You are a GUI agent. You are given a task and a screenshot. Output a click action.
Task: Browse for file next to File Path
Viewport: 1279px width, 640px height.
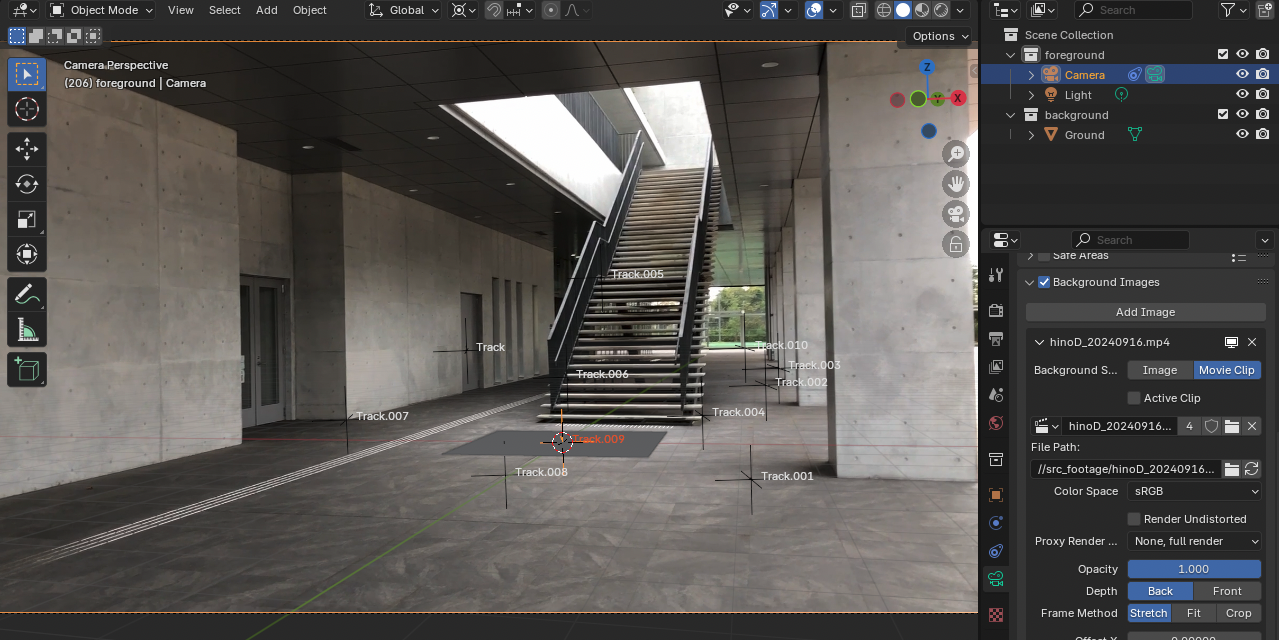[x=1232, y=469]
